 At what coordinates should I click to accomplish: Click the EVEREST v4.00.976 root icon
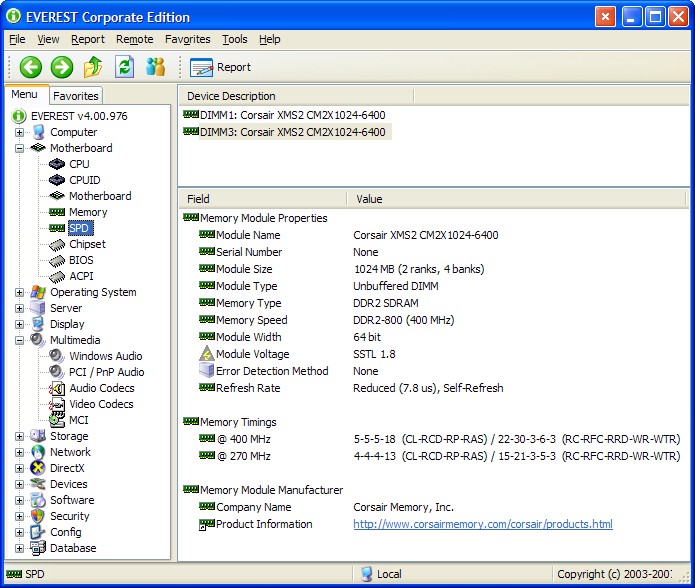click(19, 116)
